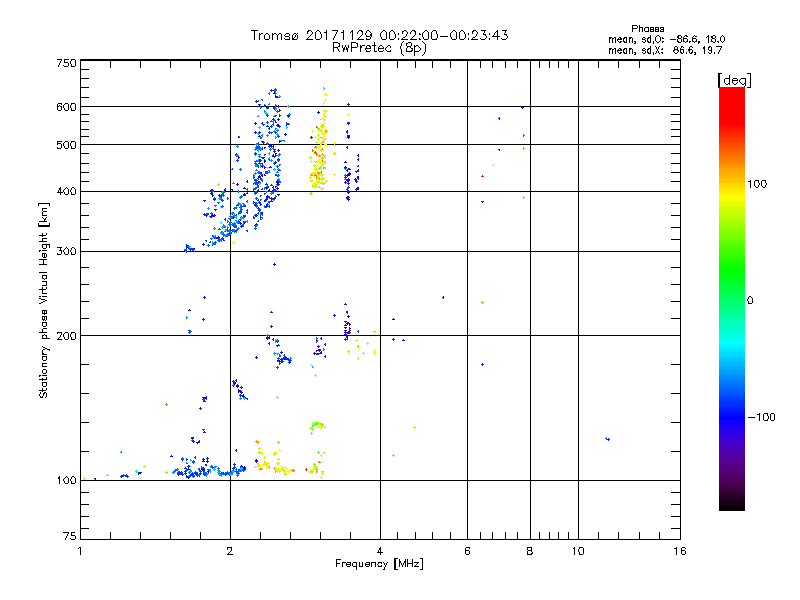This screenshot has height=600, width=800.
Task: Click the colorbar tick label '-100'
Action: [762, 417]
